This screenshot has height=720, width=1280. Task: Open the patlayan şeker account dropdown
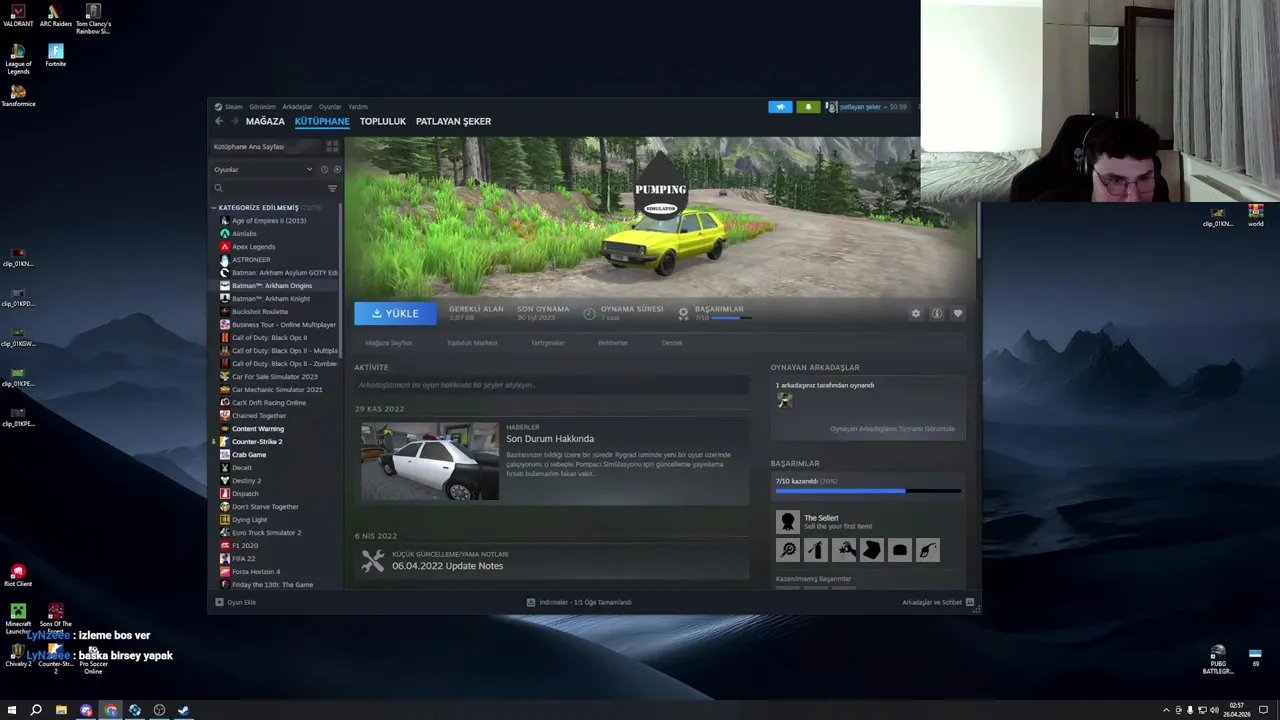pos(866,107)
